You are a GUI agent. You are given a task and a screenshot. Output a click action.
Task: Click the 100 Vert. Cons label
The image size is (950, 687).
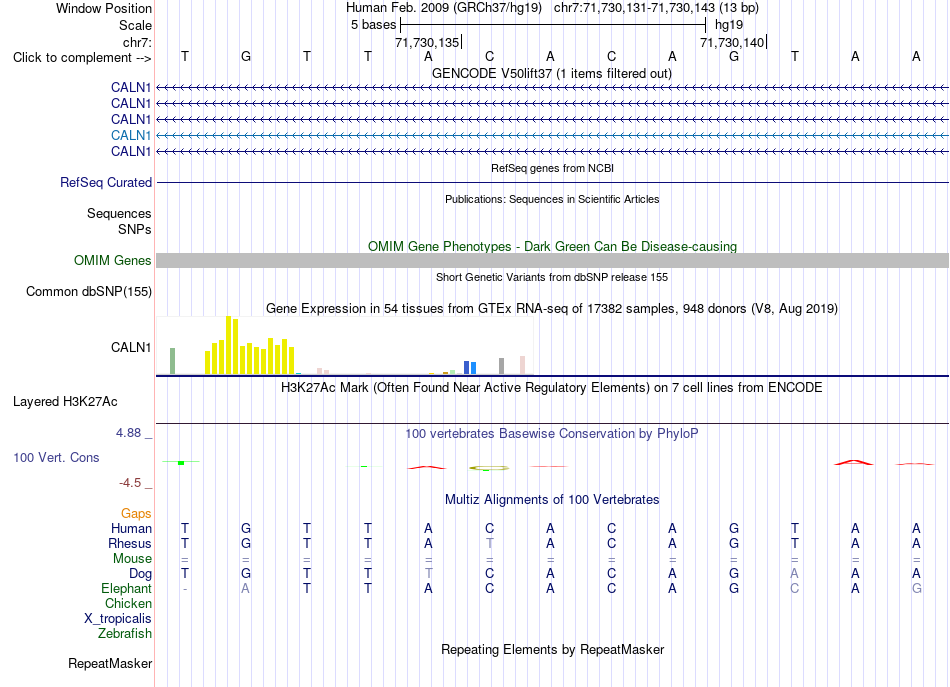[x=56, y=457]
